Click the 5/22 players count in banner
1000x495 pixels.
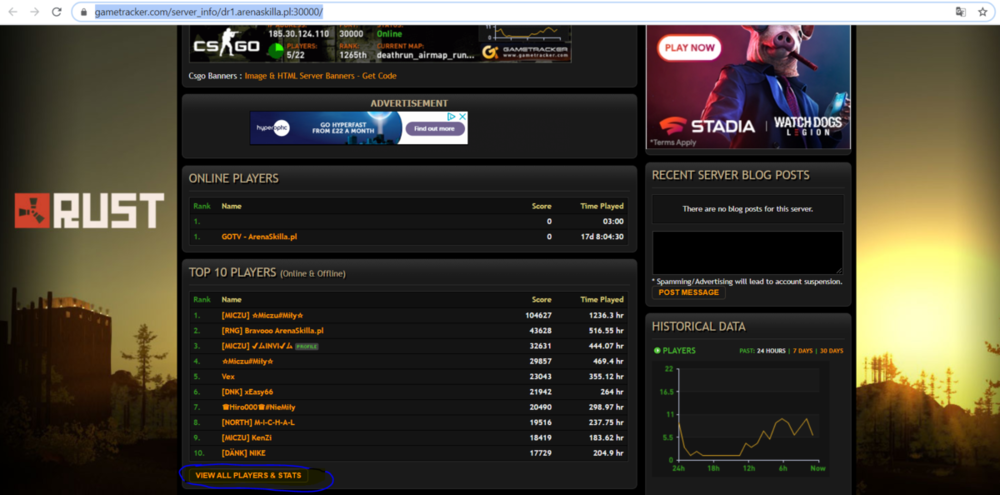coord(295,54)
